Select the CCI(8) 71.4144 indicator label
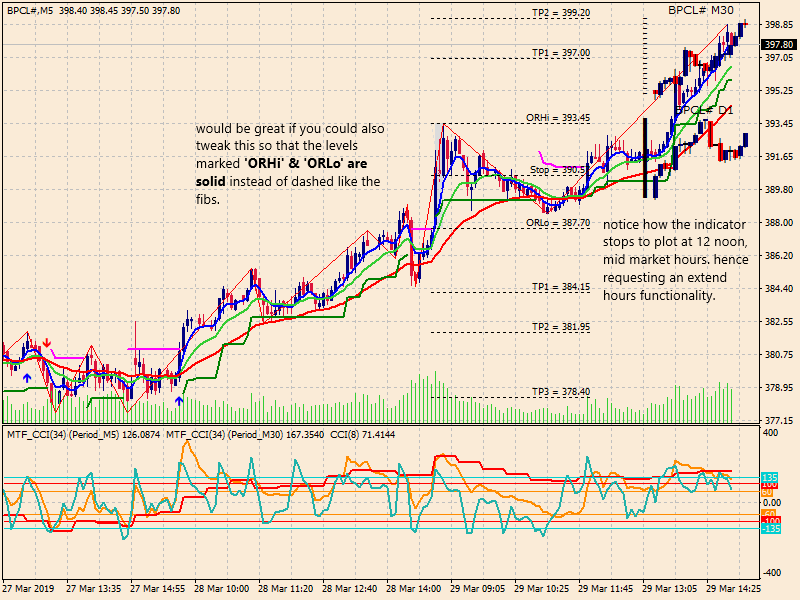Image resolution: width=800 pixels, height=600 pixels. click(x=362, y=435)
